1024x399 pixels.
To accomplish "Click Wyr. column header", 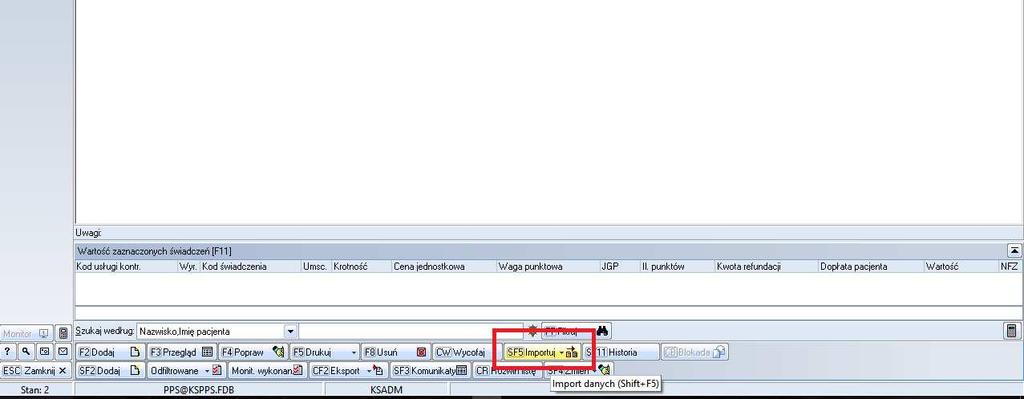I will pos(189,266).
